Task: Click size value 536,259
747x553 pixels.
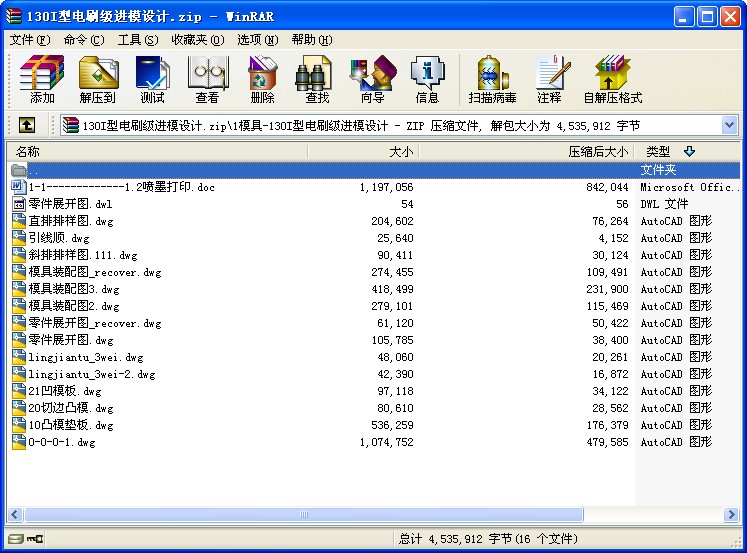Action: (x=392, y=425)
